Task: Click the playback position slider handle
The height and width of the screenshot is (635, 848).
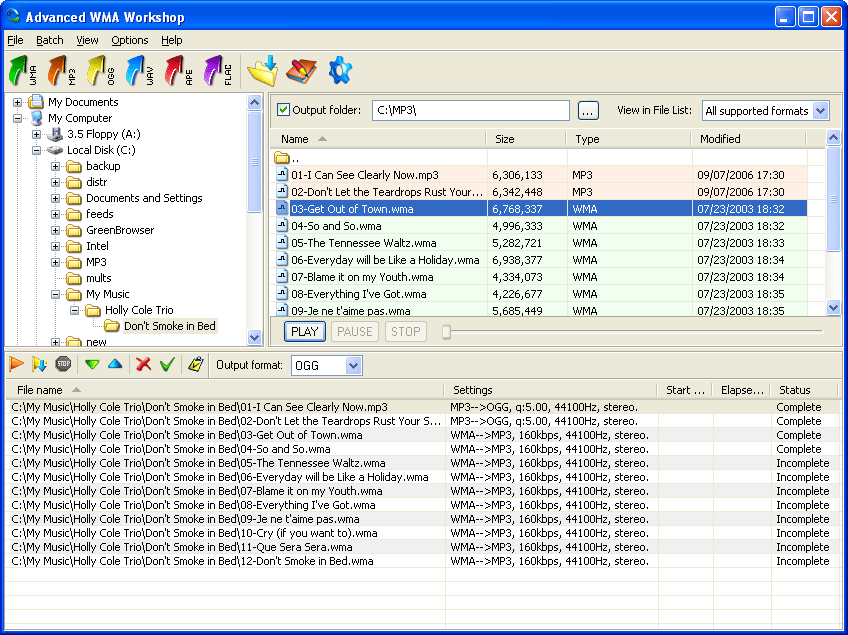Action: (446, 332)
